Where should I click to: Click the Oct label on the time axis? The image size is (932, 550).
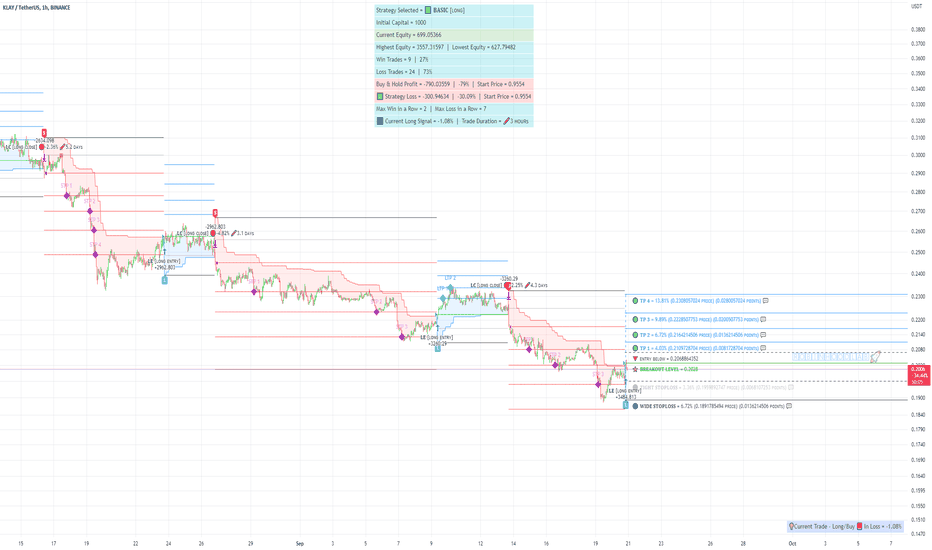click(792, 543)
